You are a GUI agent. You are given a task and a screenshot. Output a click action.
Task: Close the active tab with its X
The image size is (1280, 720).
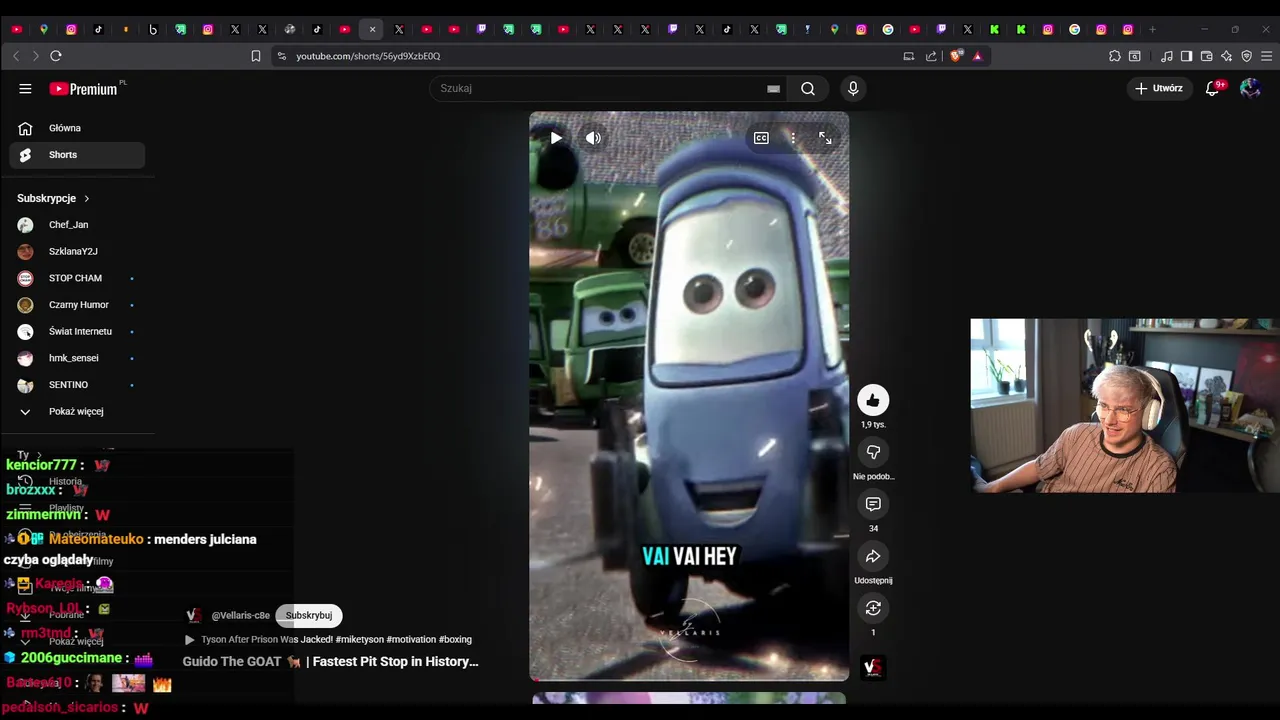click(x=372, y=30)
